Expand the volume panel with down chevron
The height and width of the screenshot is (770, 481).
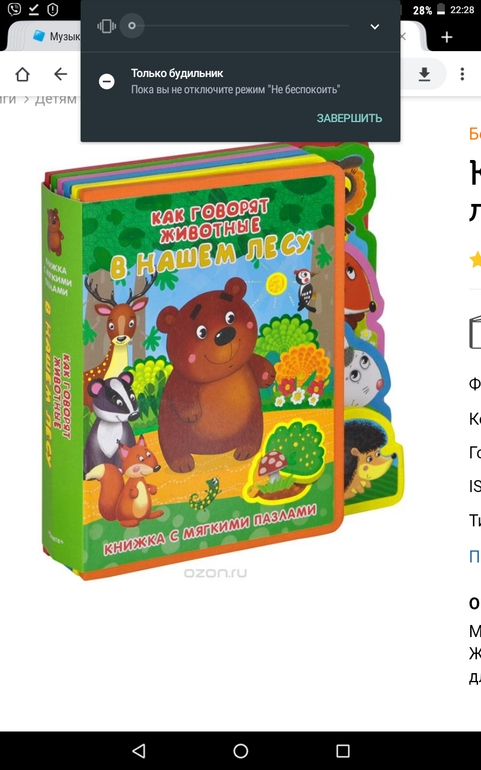click(375, 27)
